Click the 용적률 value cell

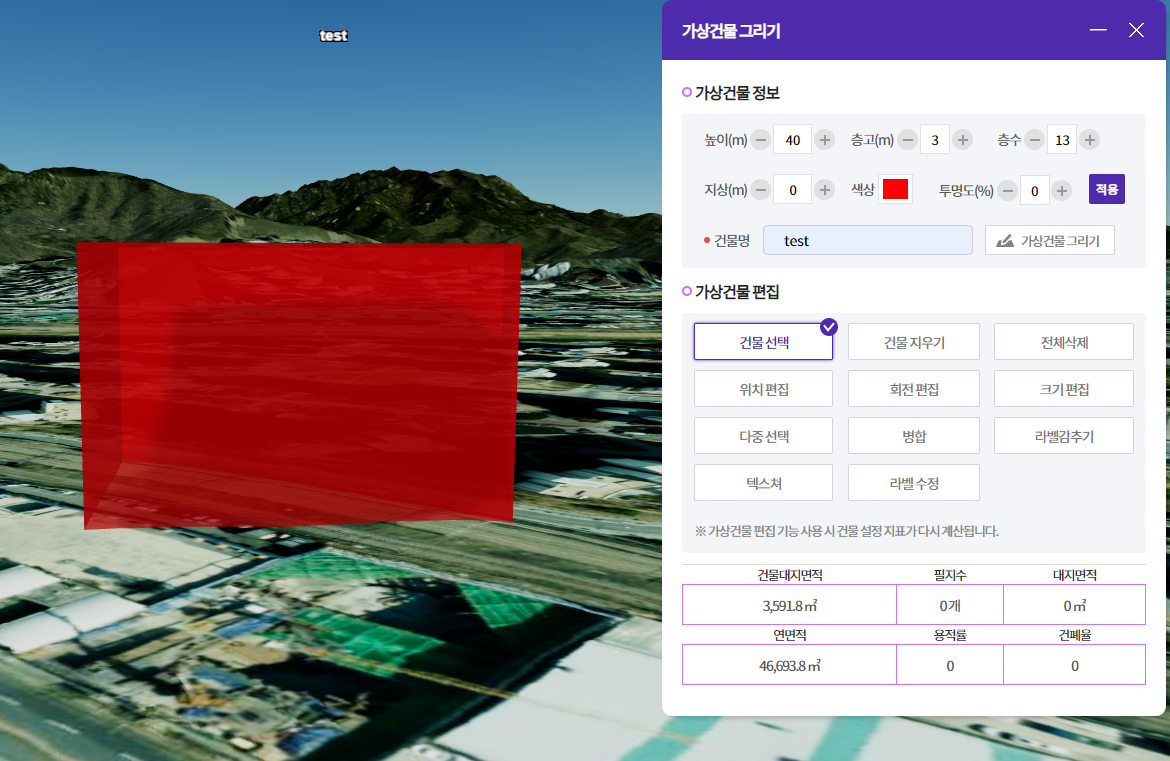(950, 665)
